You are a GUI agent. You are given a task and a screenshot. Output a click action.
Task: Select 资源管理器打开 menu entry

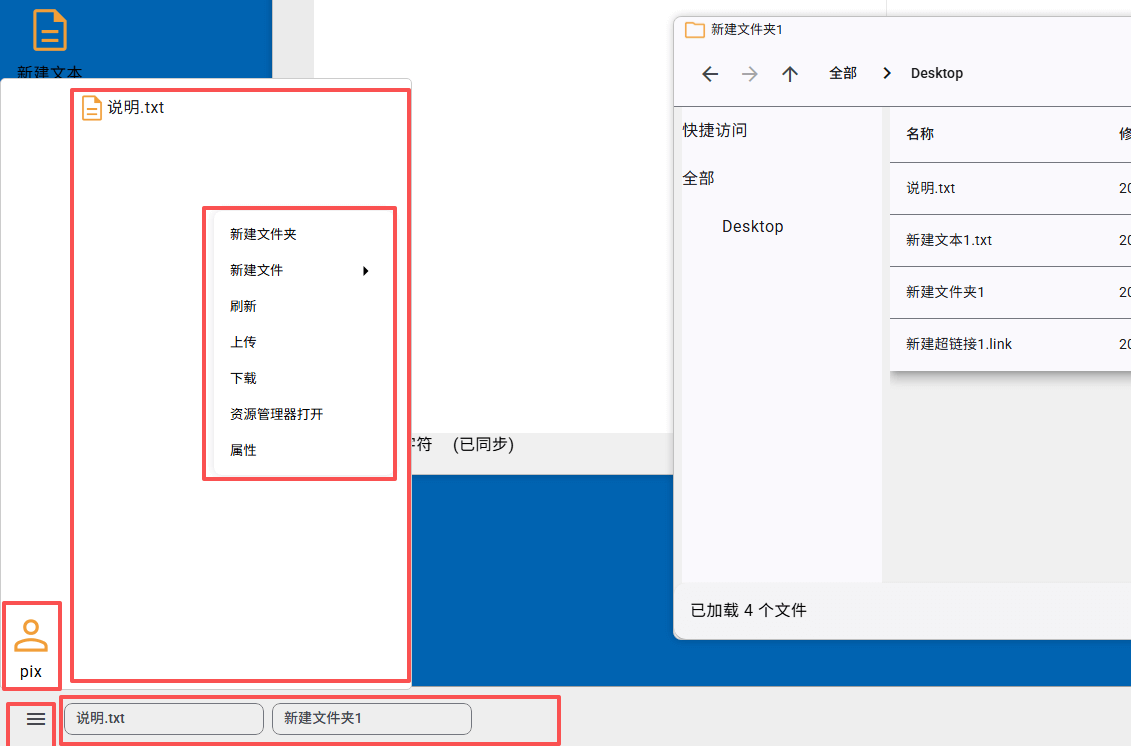coord(275,413)
